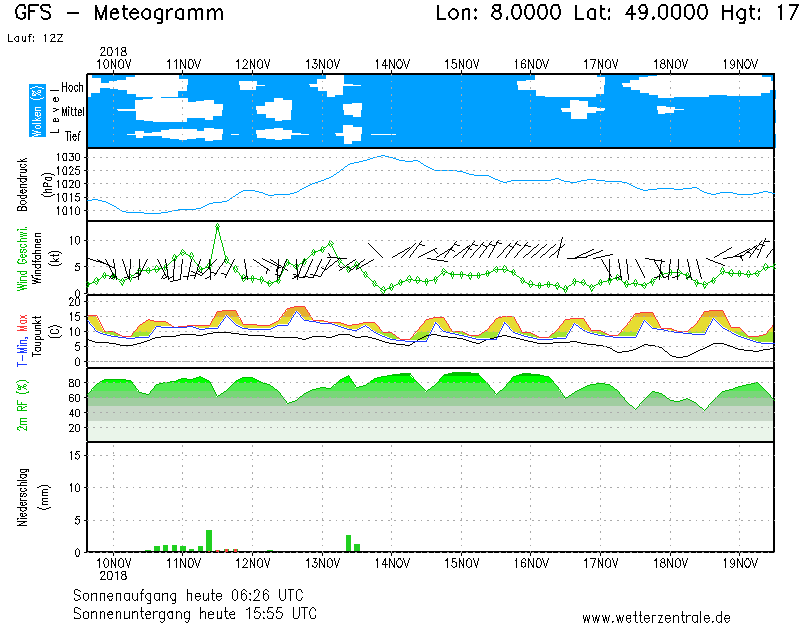Select the Mittel cloud level label
Screen dimensions: 800x625
[x=72, y=112]
